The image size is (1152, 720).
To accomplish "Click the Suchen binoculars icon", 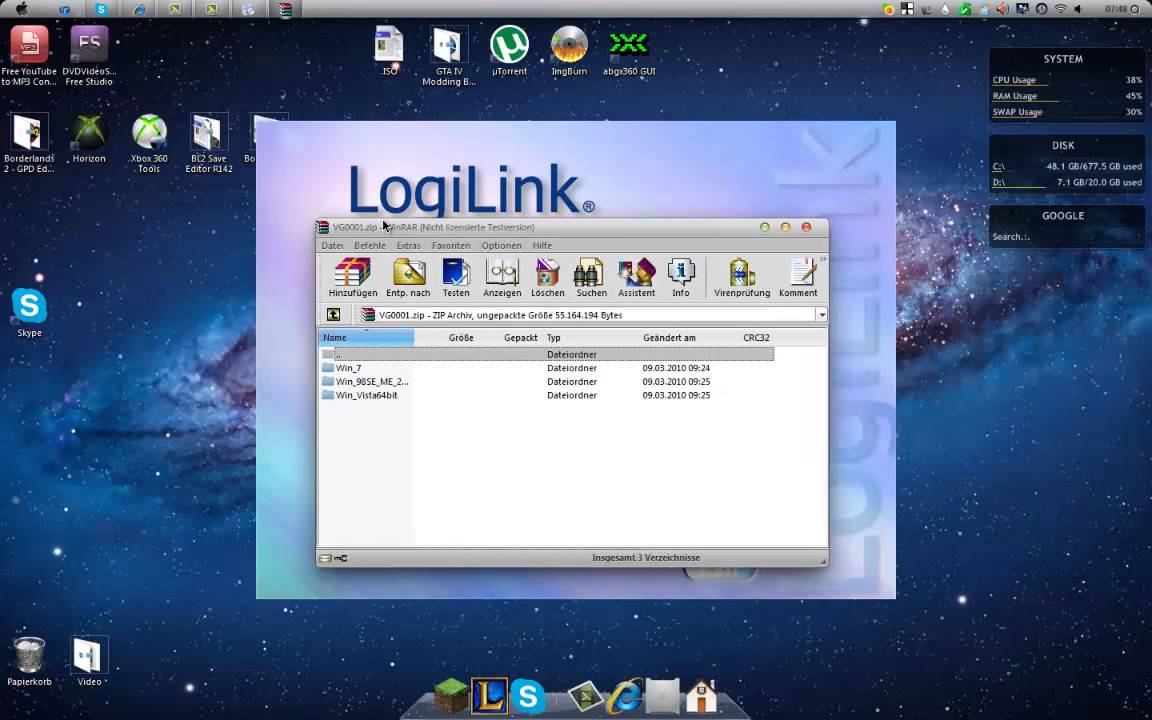I will coord(591,278).
